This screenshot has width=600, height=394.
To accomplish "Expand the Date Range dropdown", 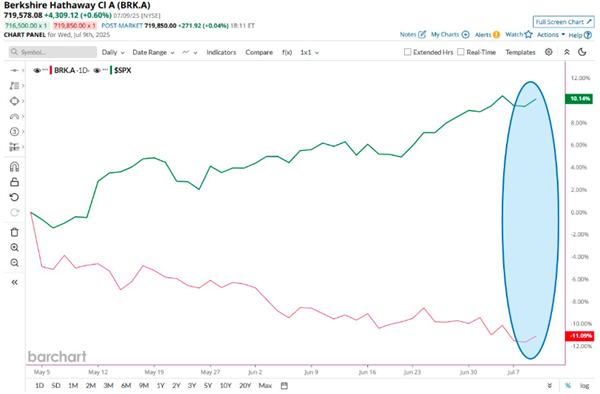I will pyautogui.click(x=153, y=52).
